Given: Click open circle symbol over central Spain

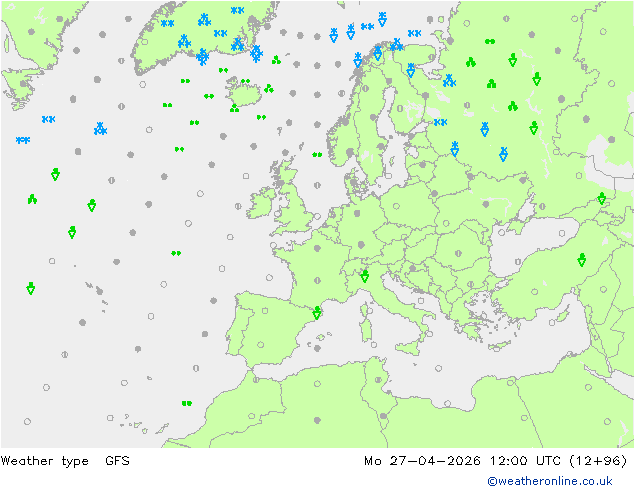Looking at the screenshot, I should (261, 345).
